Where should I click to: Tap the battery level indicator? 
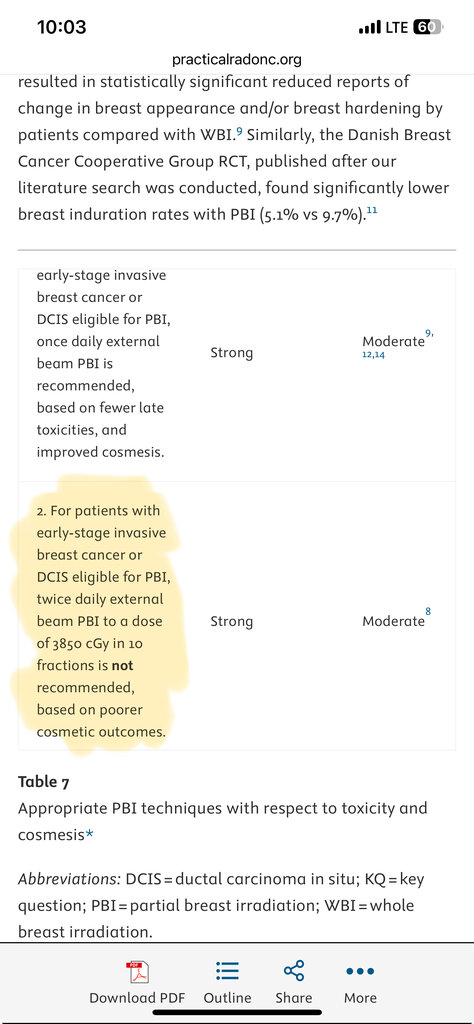(427, 27)
